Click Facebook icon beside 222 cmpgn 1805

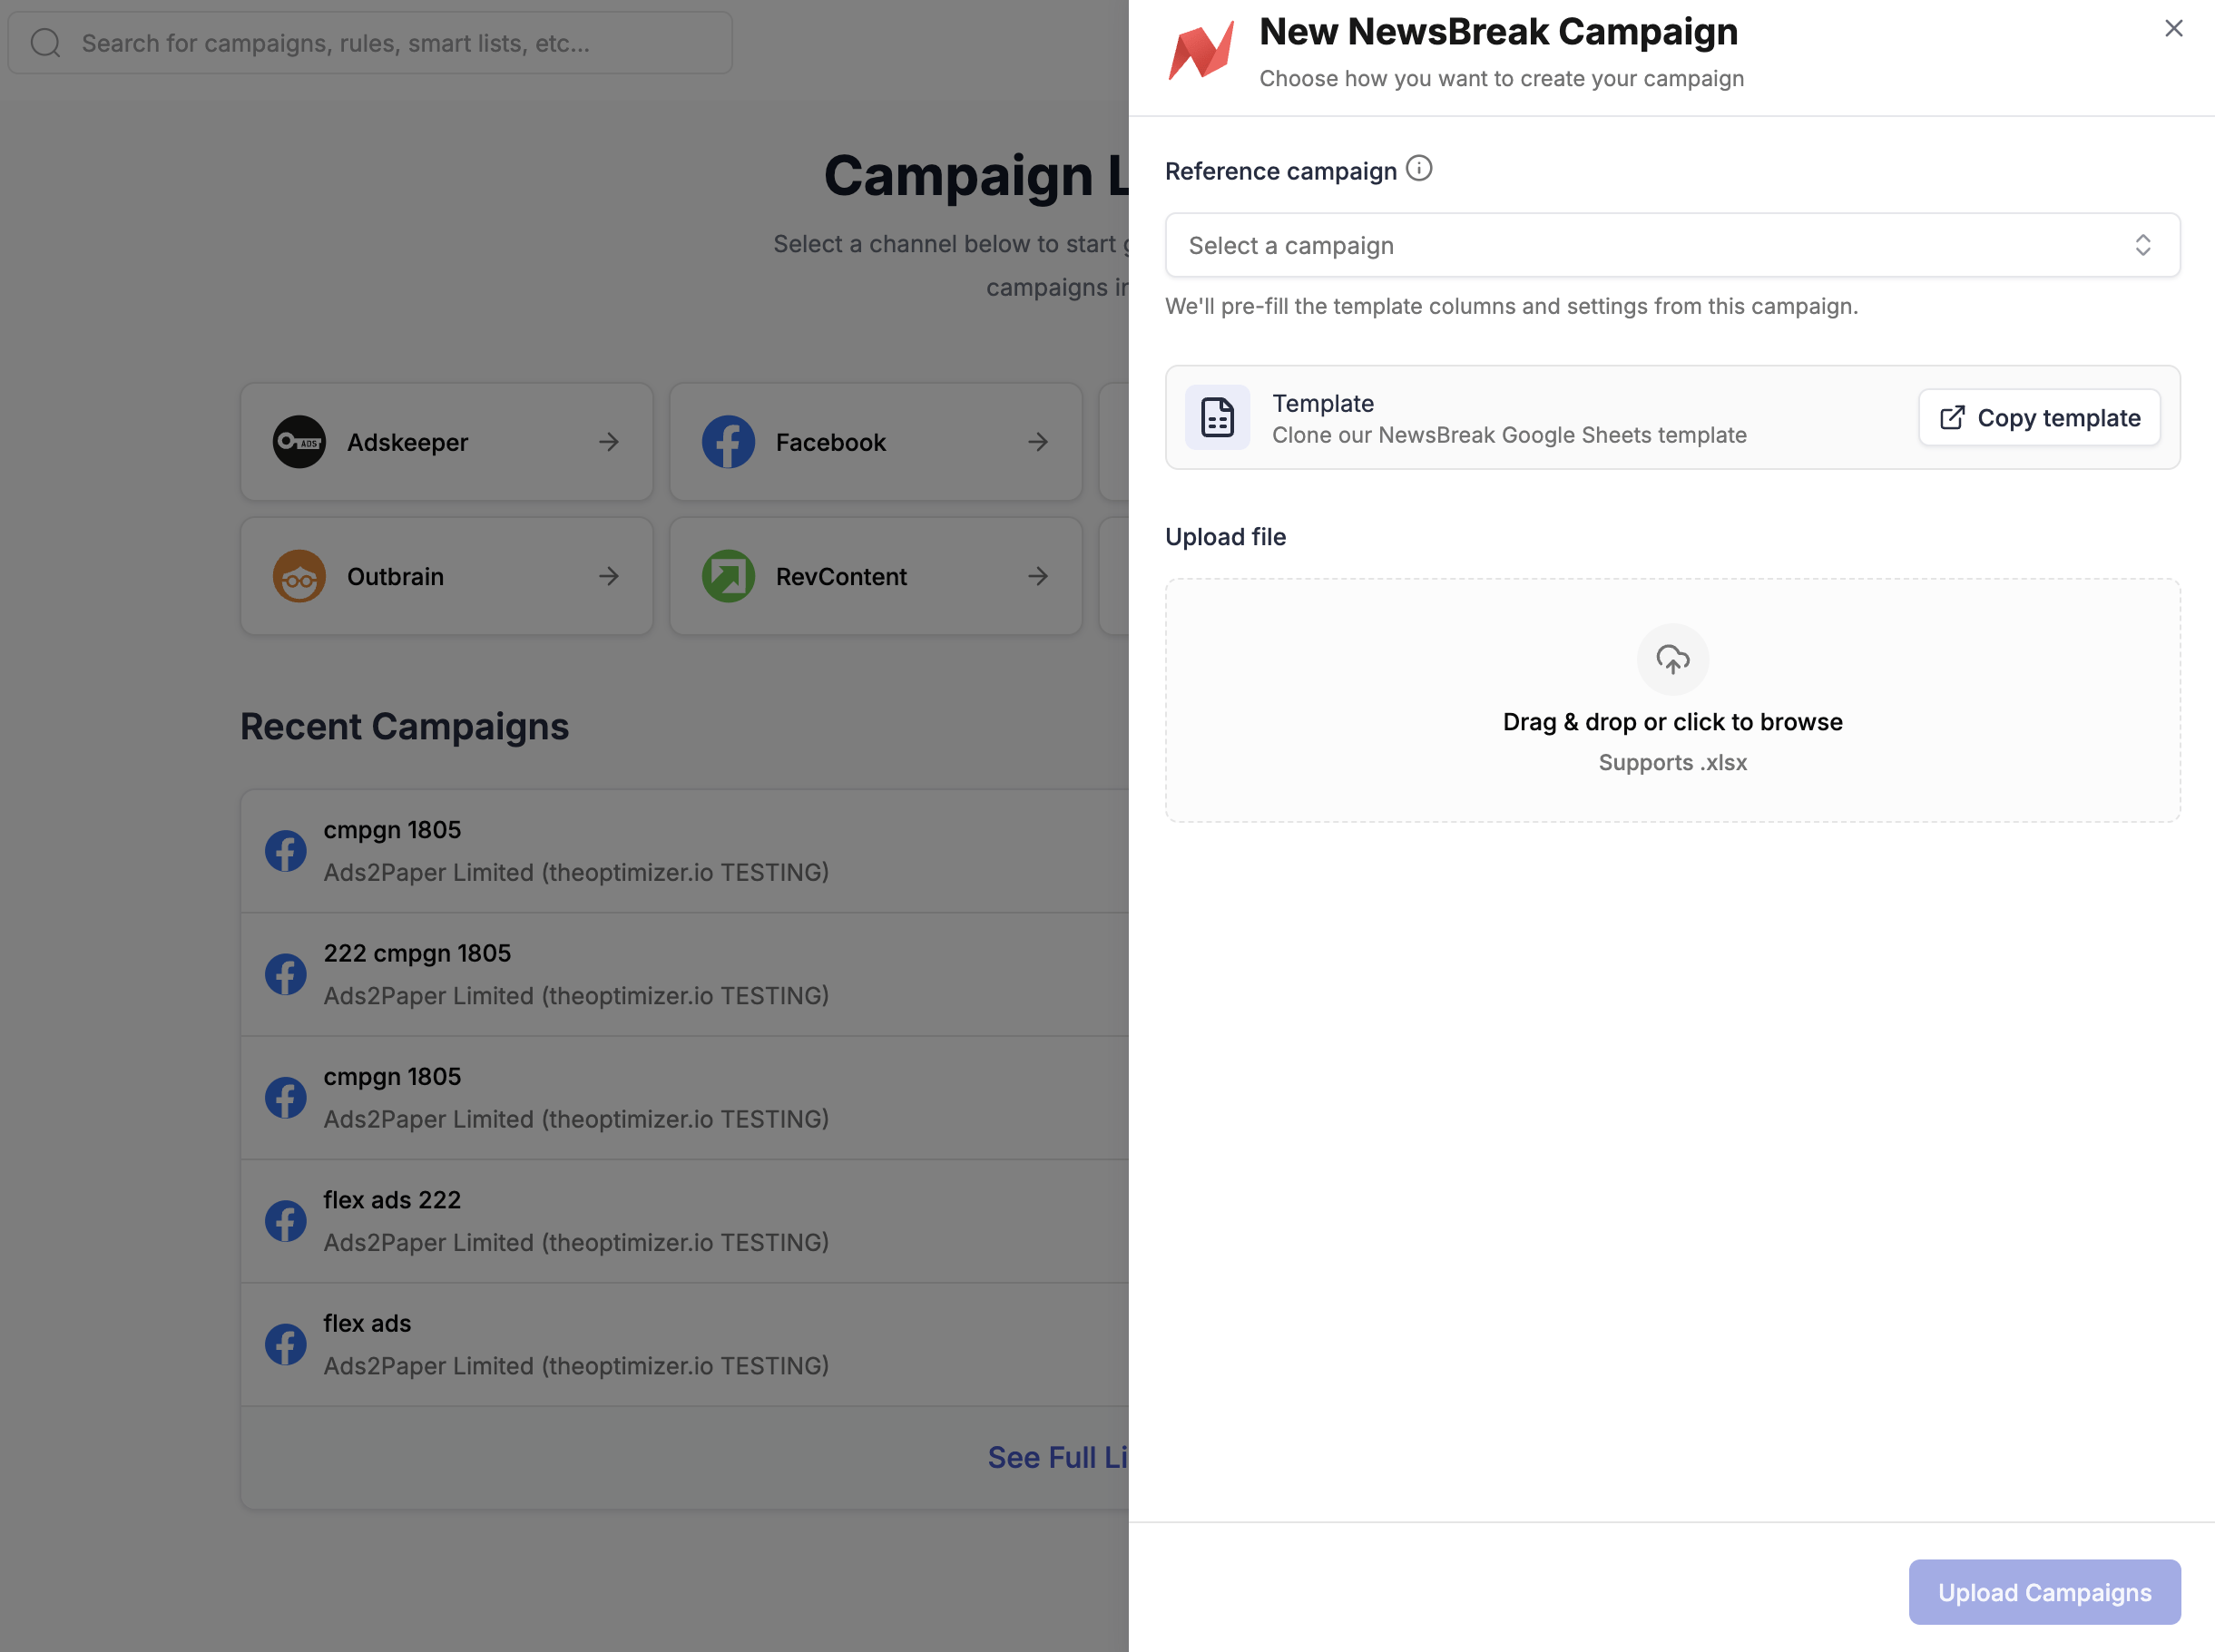click(x=285, y=974)
